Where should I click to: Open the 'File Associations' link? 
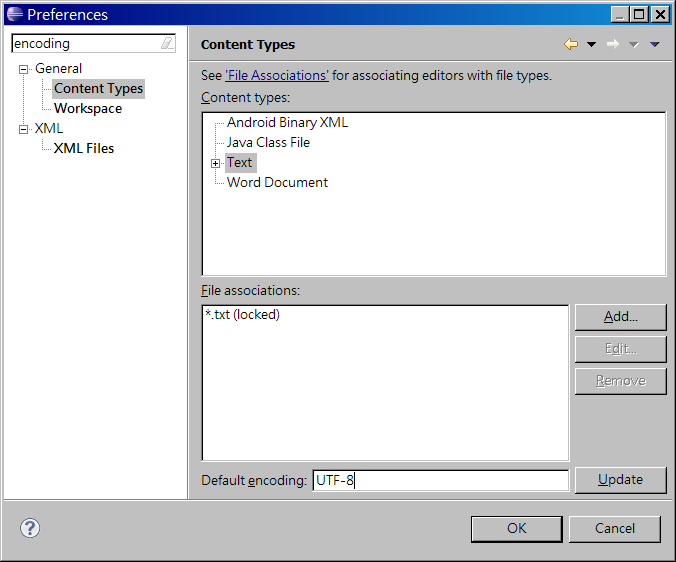pos(277,75)
